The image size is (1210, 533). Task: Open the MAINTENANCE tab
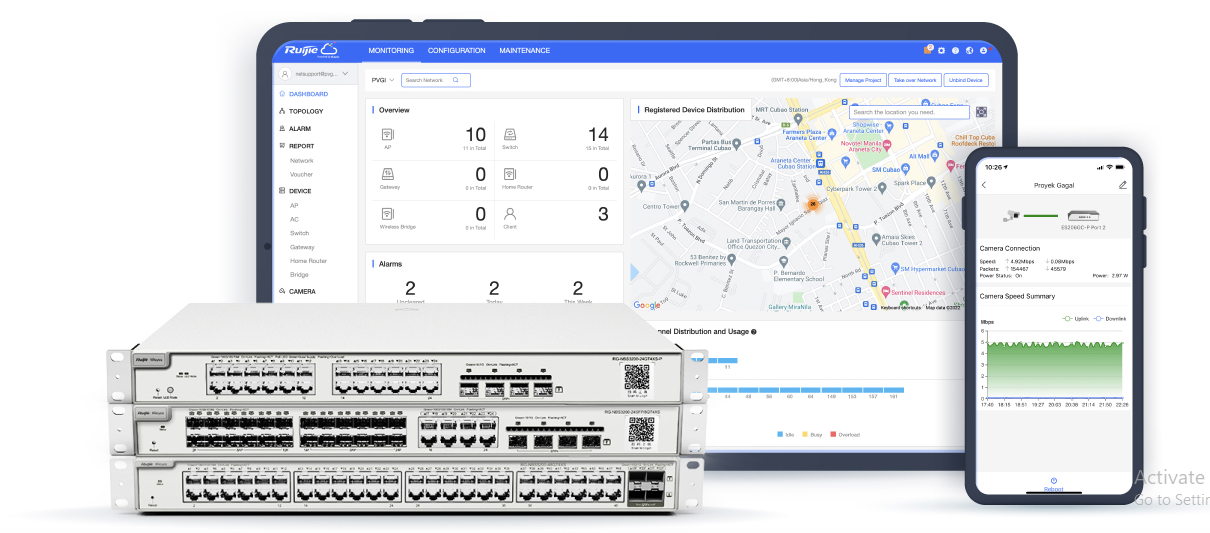pyautogui.click(x=524, y=51)
